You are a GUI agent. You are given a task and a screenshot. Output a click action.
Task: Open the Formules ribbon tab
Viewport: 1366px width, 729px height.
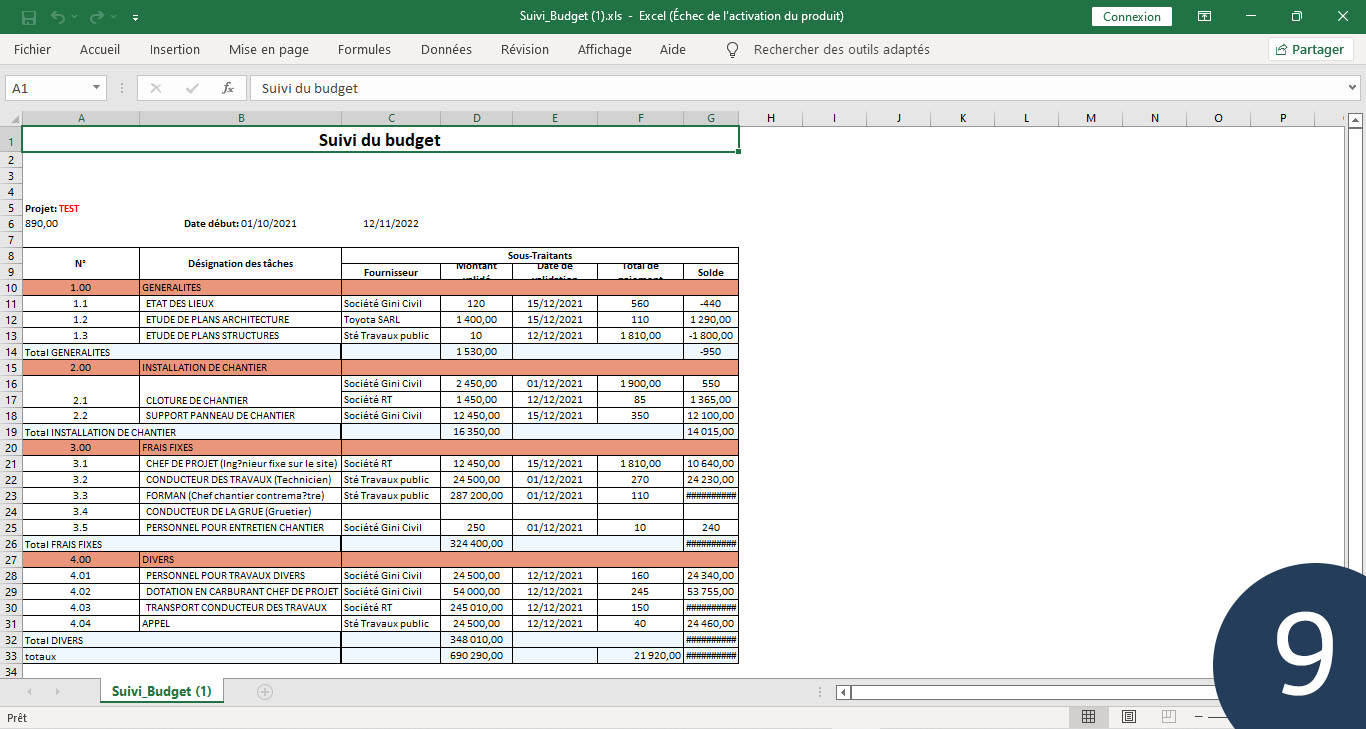coord(364,49)
